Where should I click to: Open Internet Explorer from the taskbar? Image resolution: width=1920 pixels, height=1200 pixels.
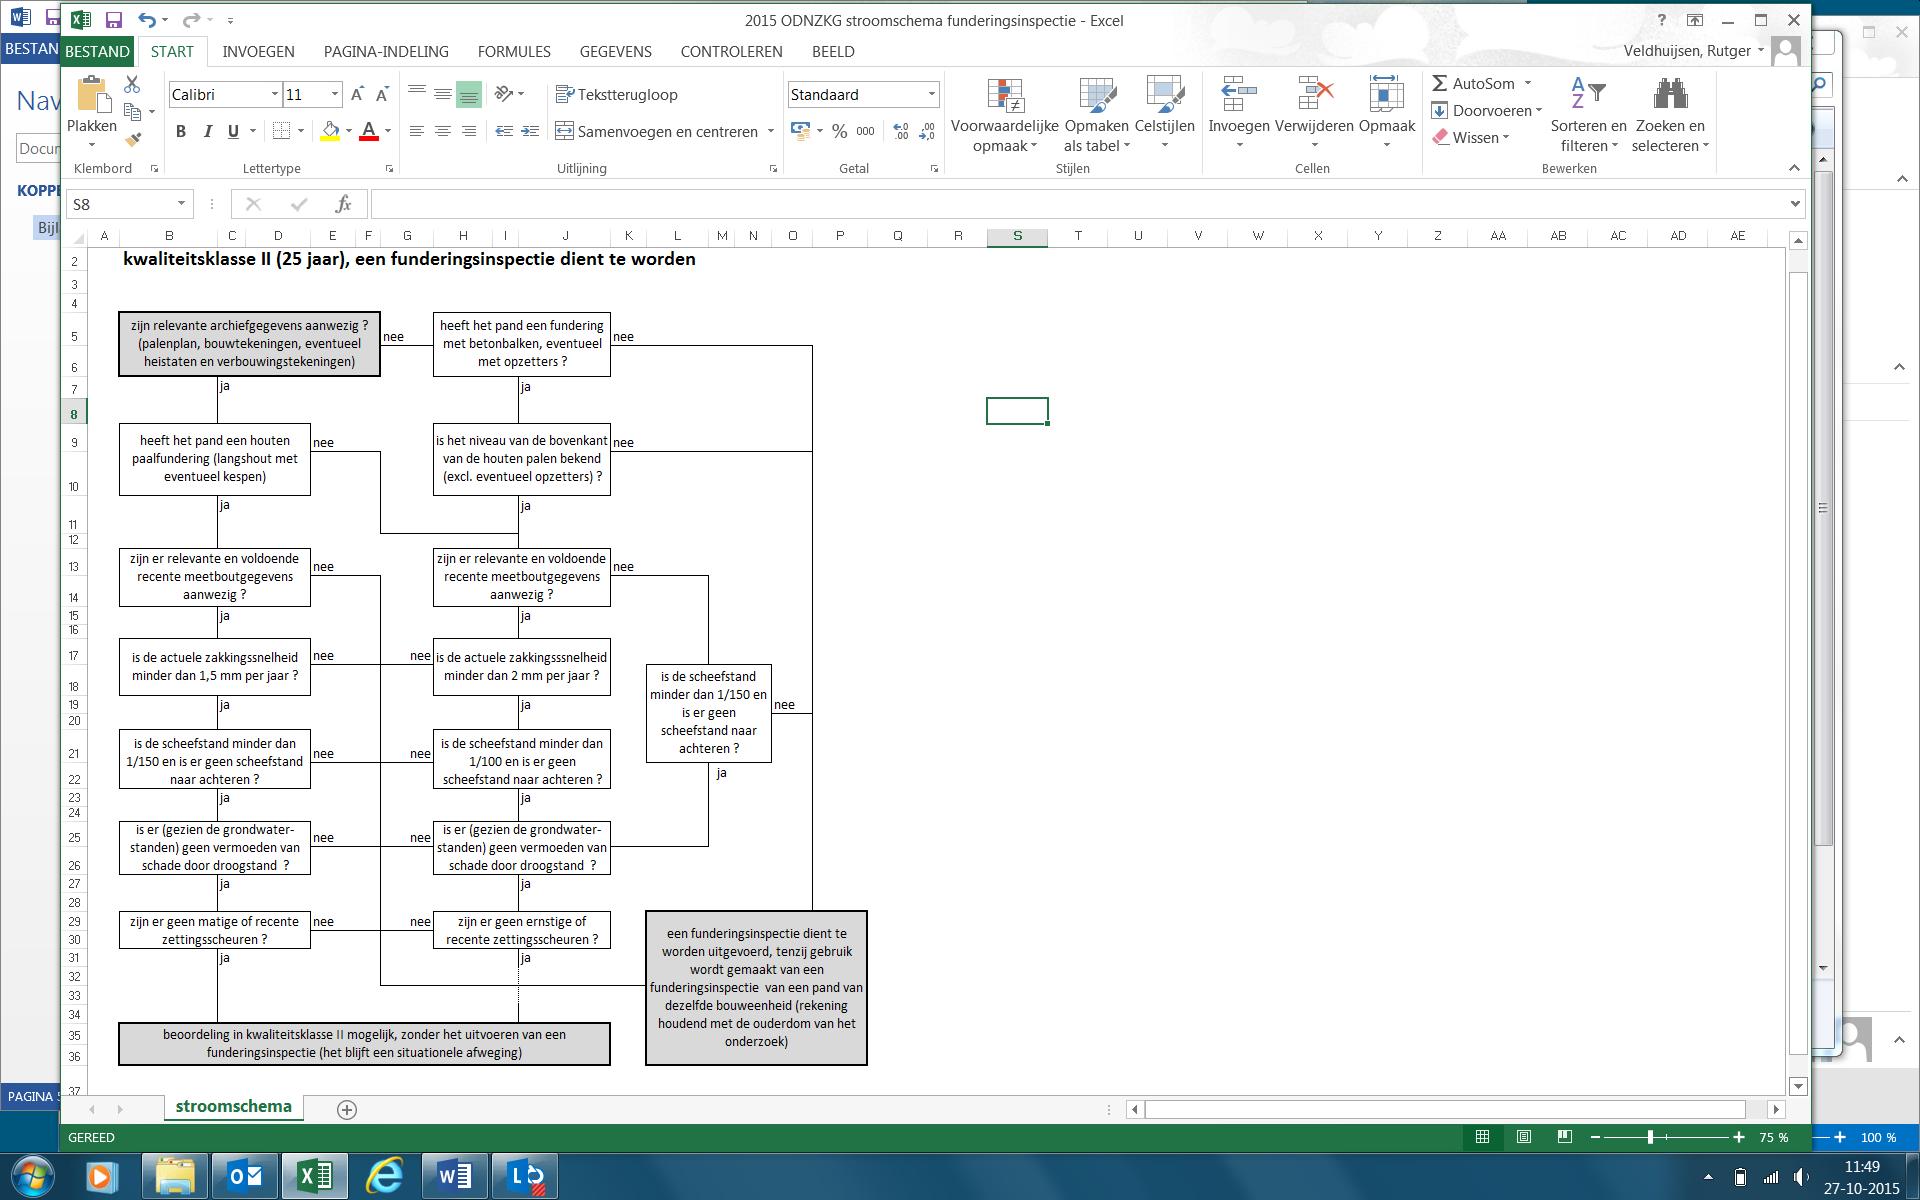[384, 1176]
